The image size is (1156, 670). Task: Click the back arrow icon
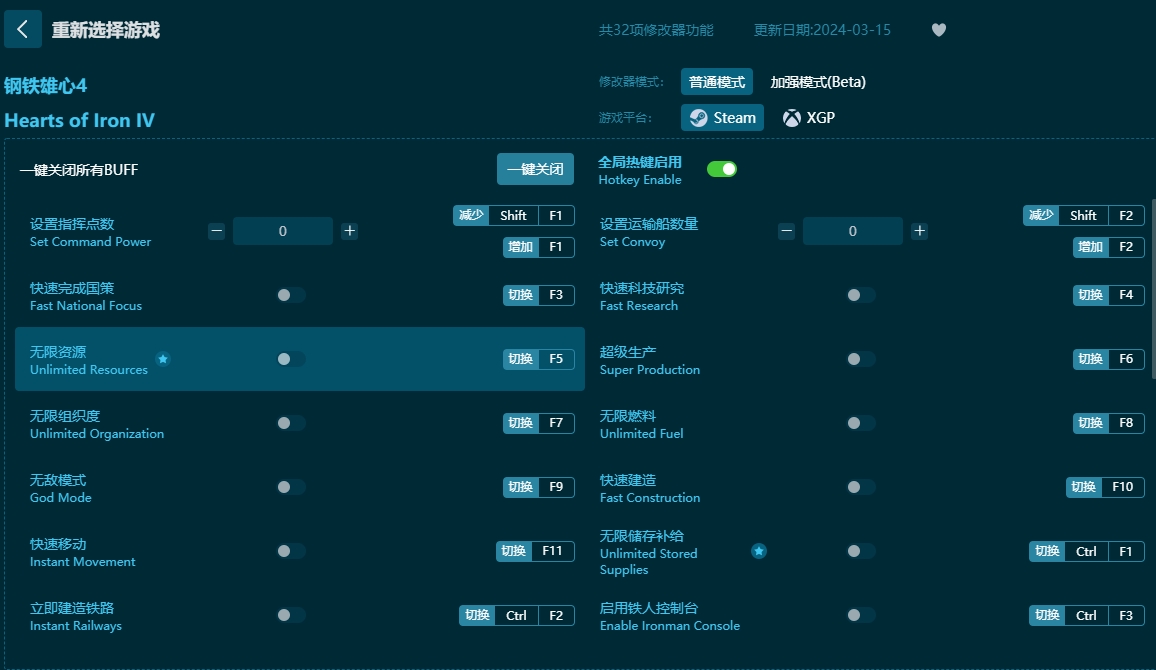pos(22,29)
